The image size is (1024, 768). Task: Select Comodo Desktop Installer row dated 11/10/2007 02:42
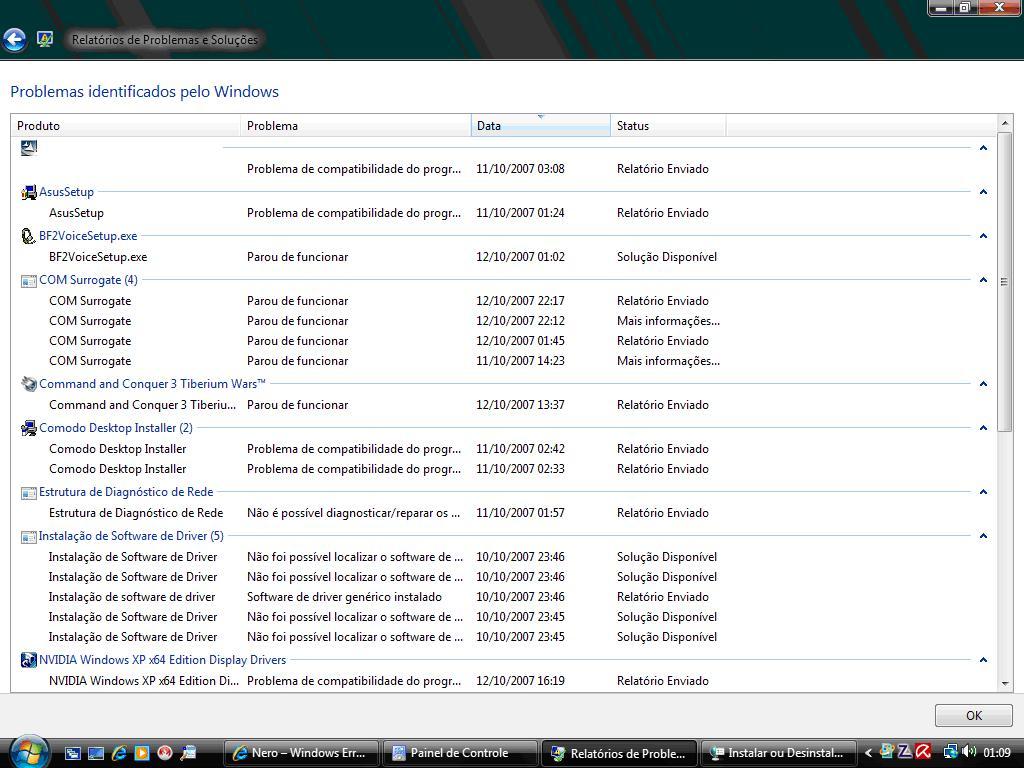coord(503,449)
